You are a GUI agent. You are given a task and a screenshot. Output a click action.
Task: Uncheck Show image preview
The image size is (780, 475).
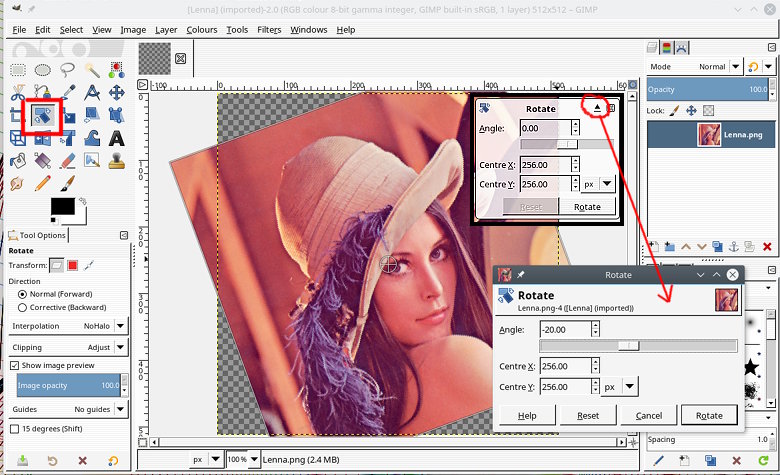(x=15, y=365)
